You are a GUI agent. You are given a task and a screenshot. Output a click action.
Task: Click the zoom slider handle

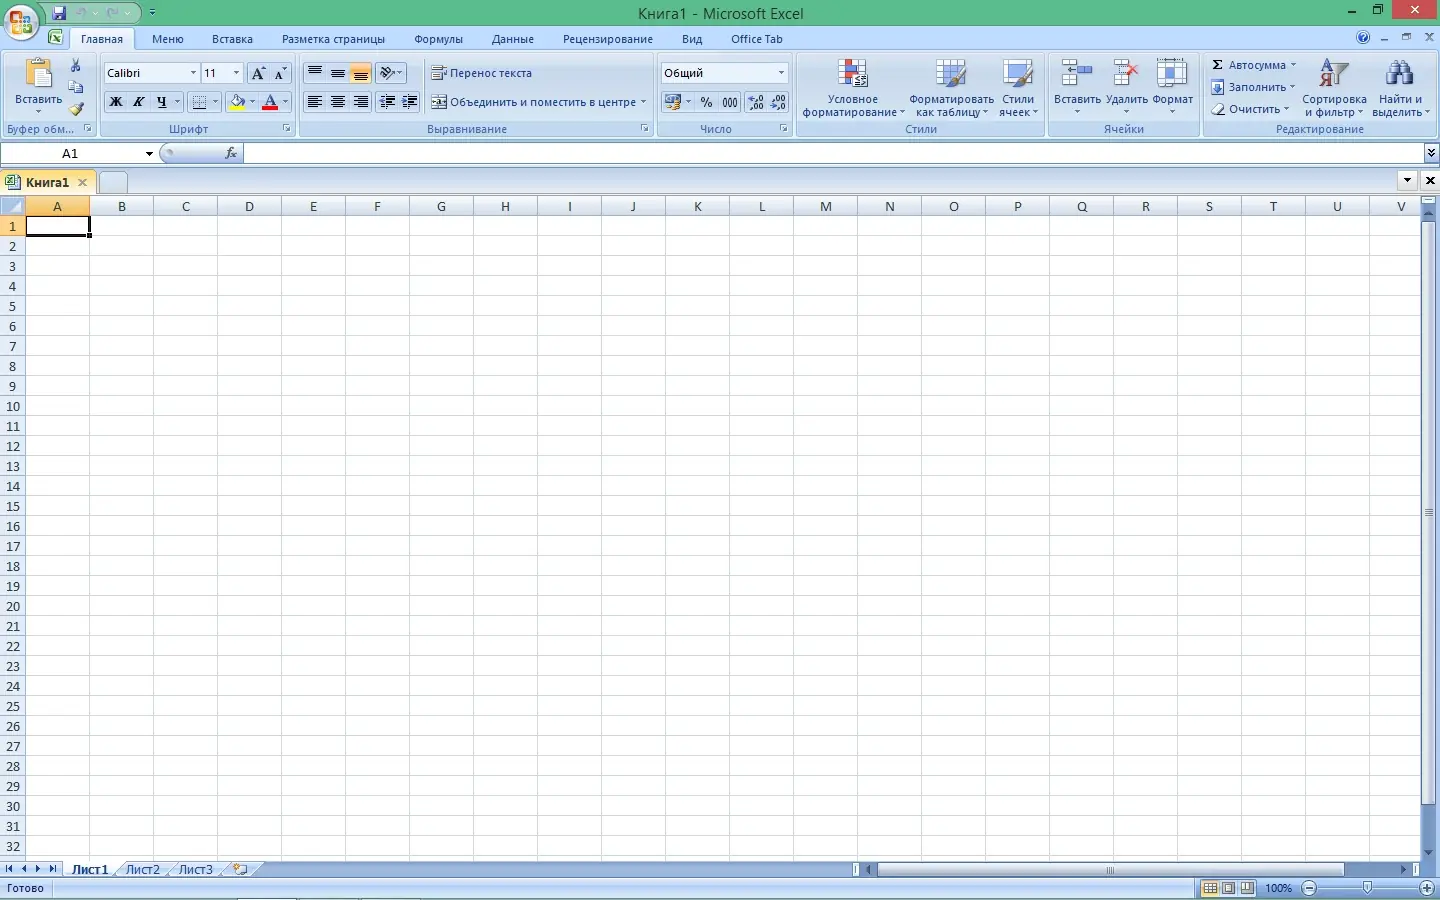click(x=1368, y=888)
